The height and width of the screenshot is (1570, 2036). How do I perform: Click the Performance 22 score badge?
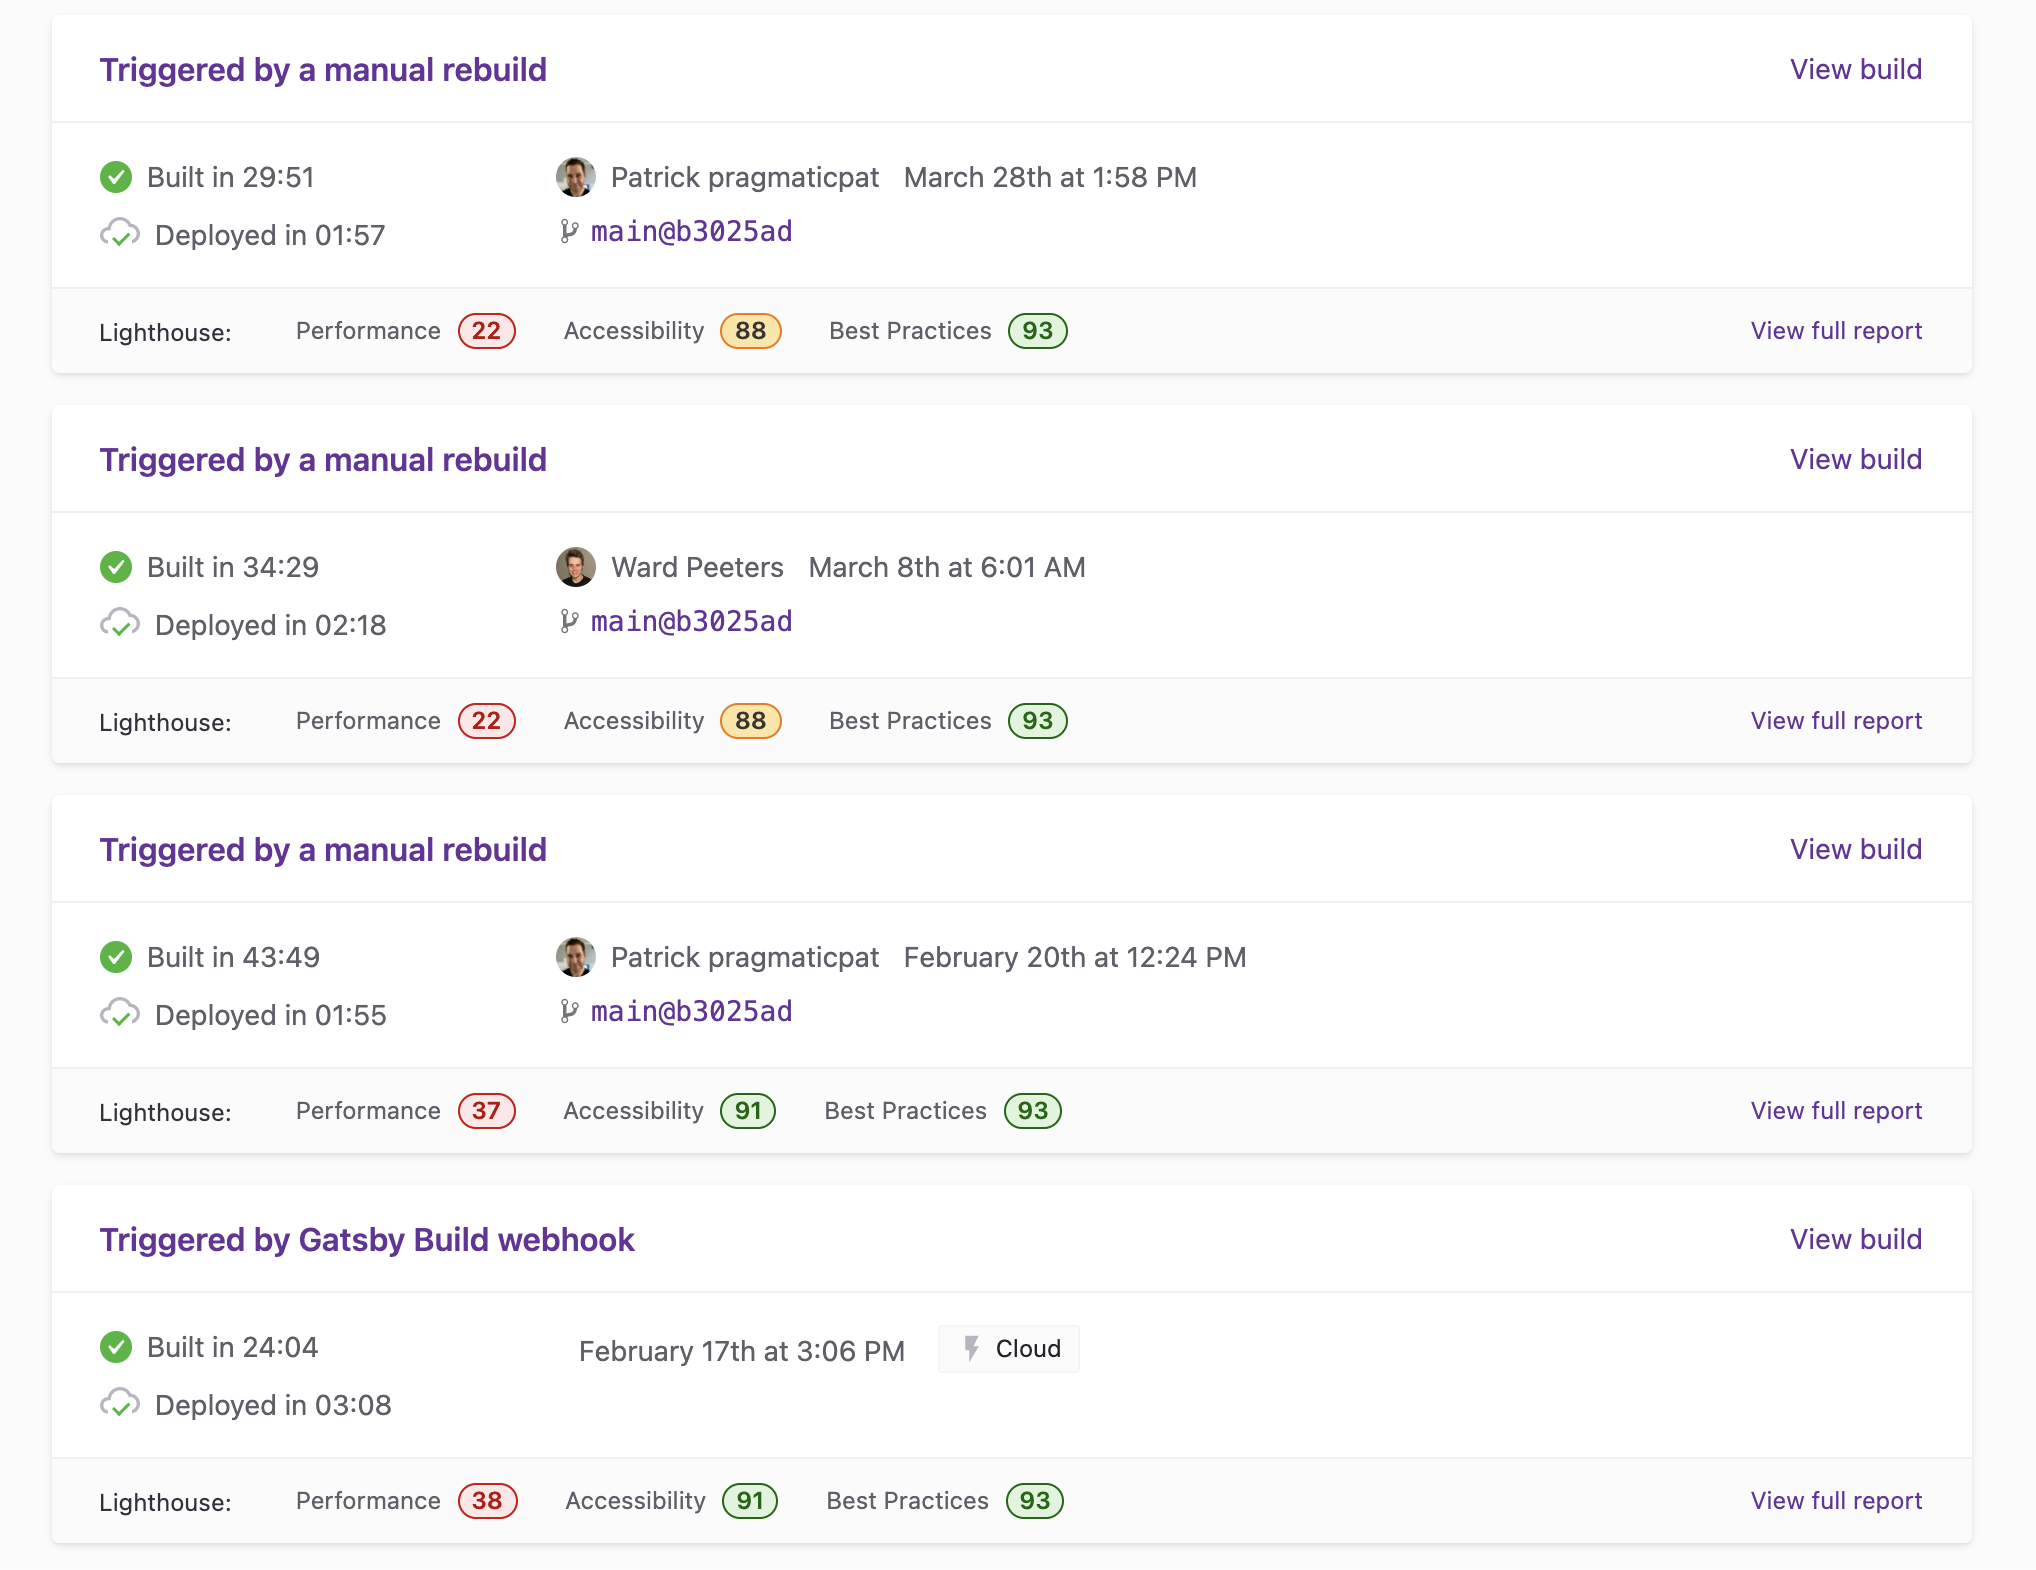486,331
